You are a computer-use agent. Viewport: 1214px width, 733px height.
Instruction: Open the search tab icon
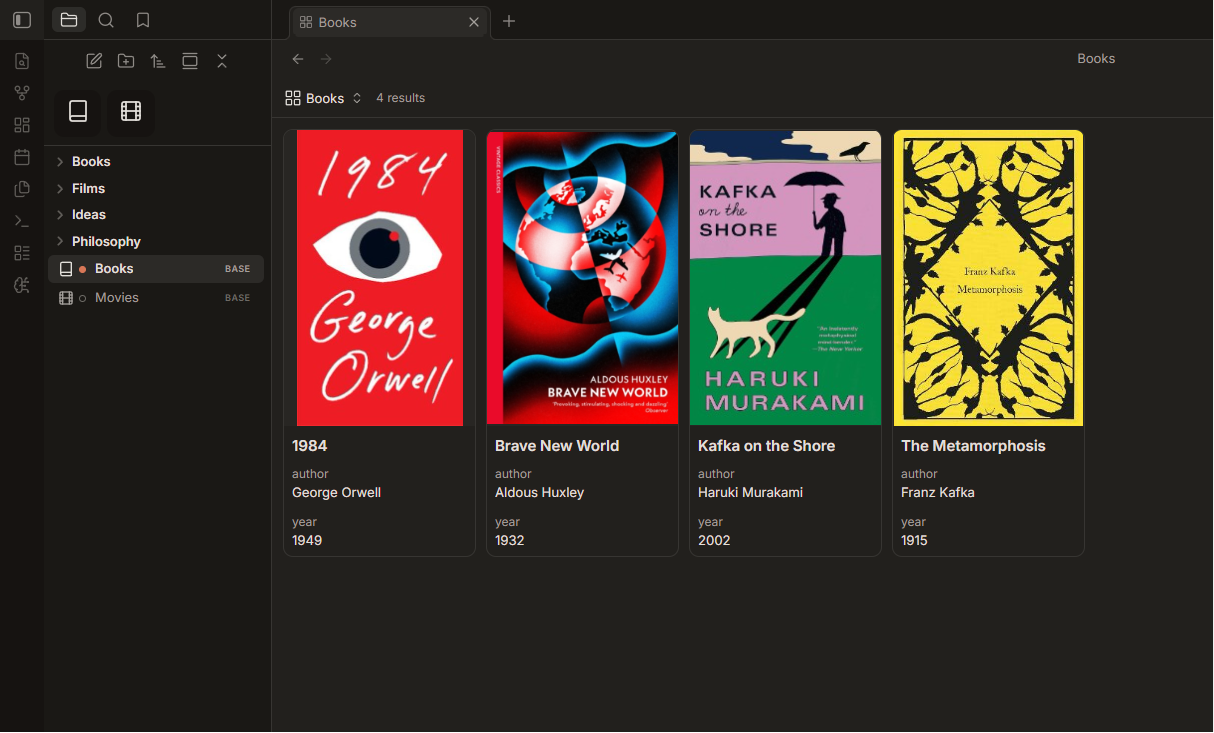[x=106, y=20]
